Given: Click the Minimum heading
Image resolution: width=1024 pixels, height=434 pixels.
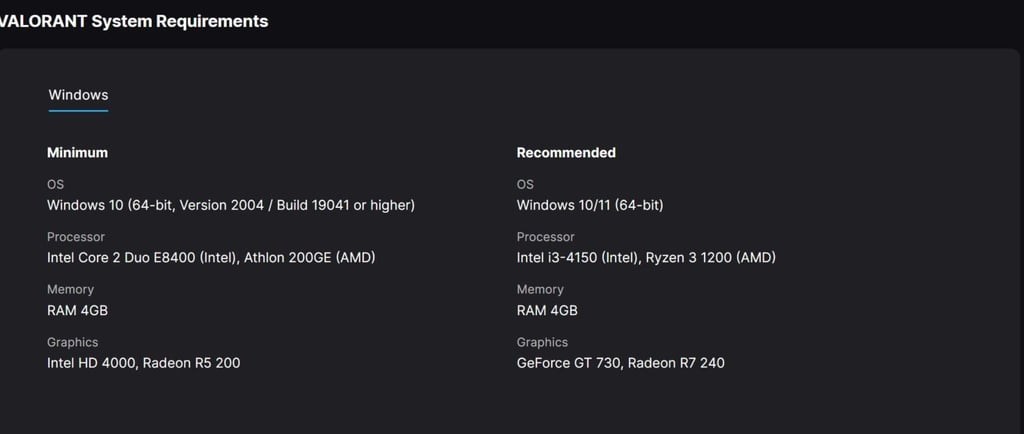Looking at the screenshot, I should tap(77, 153).
